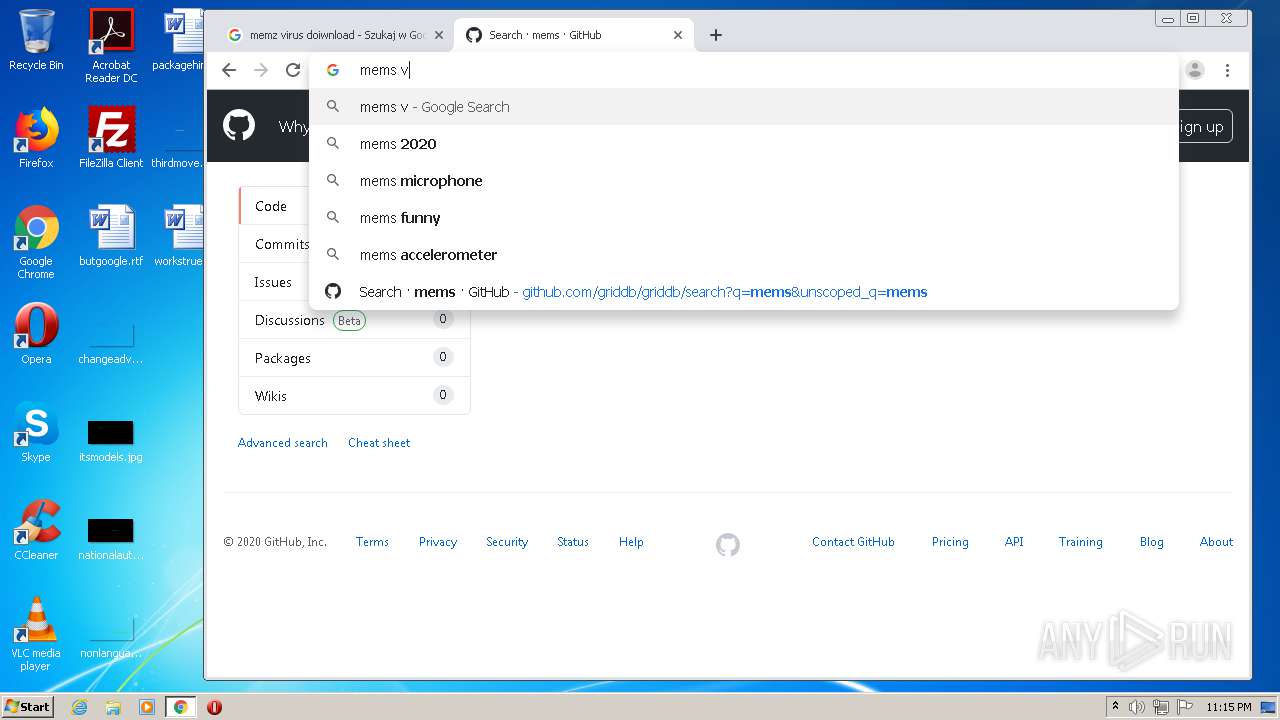Viewport: 1280px width, 720px height.
Task: Open the Chrome profile avatar icon
Action: [1195, 70]
